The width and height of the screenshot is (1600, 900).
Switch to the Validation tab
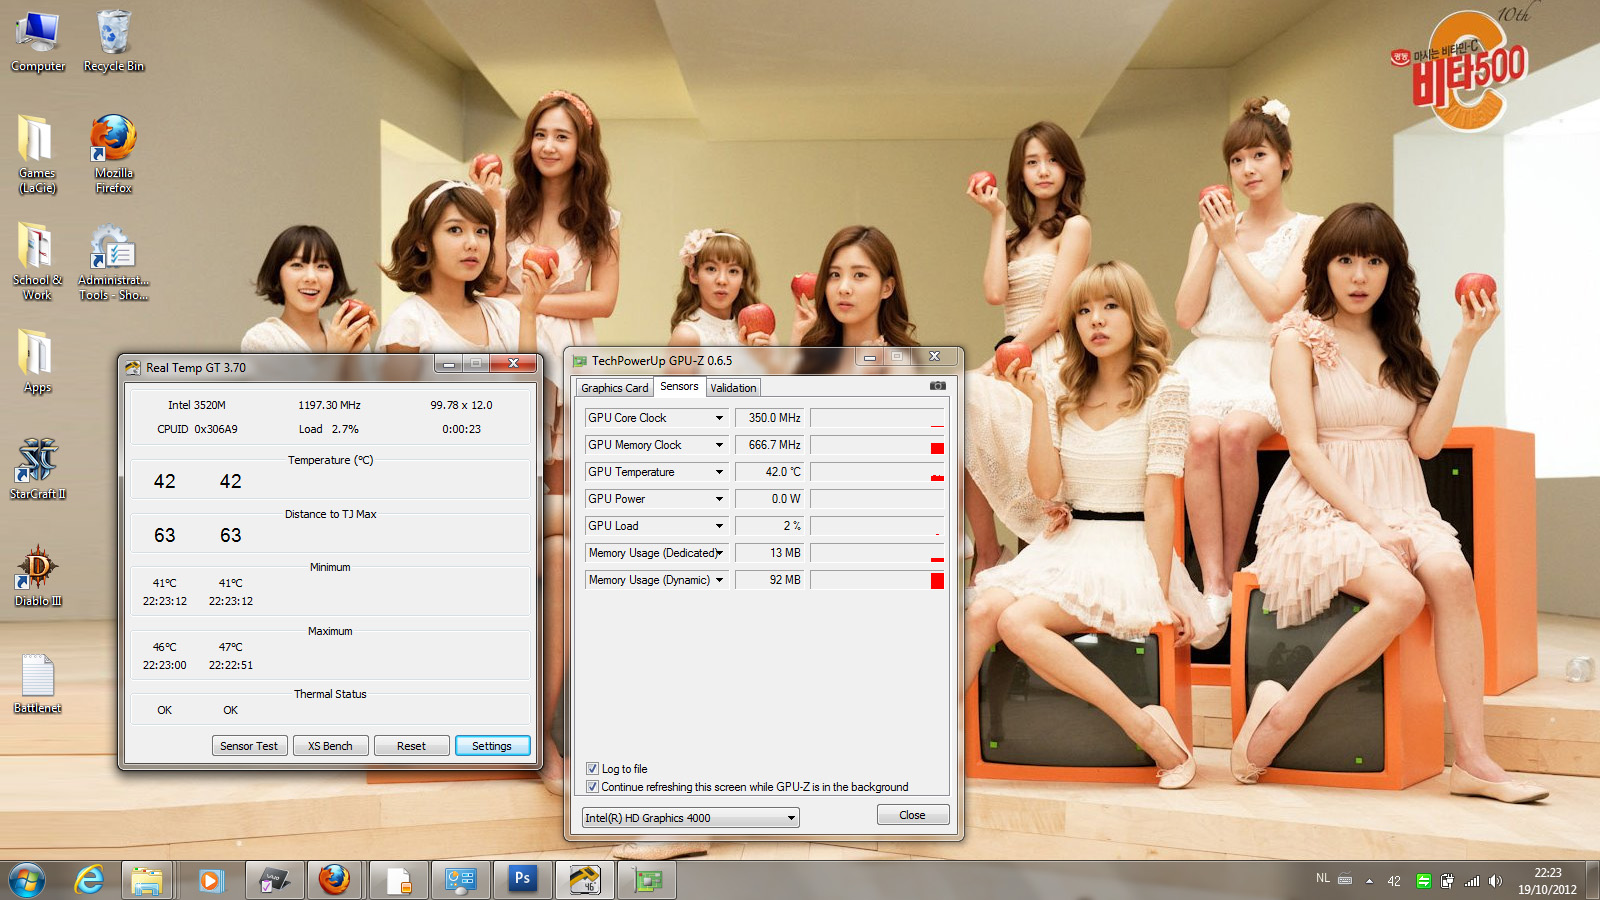pos(733,388)
